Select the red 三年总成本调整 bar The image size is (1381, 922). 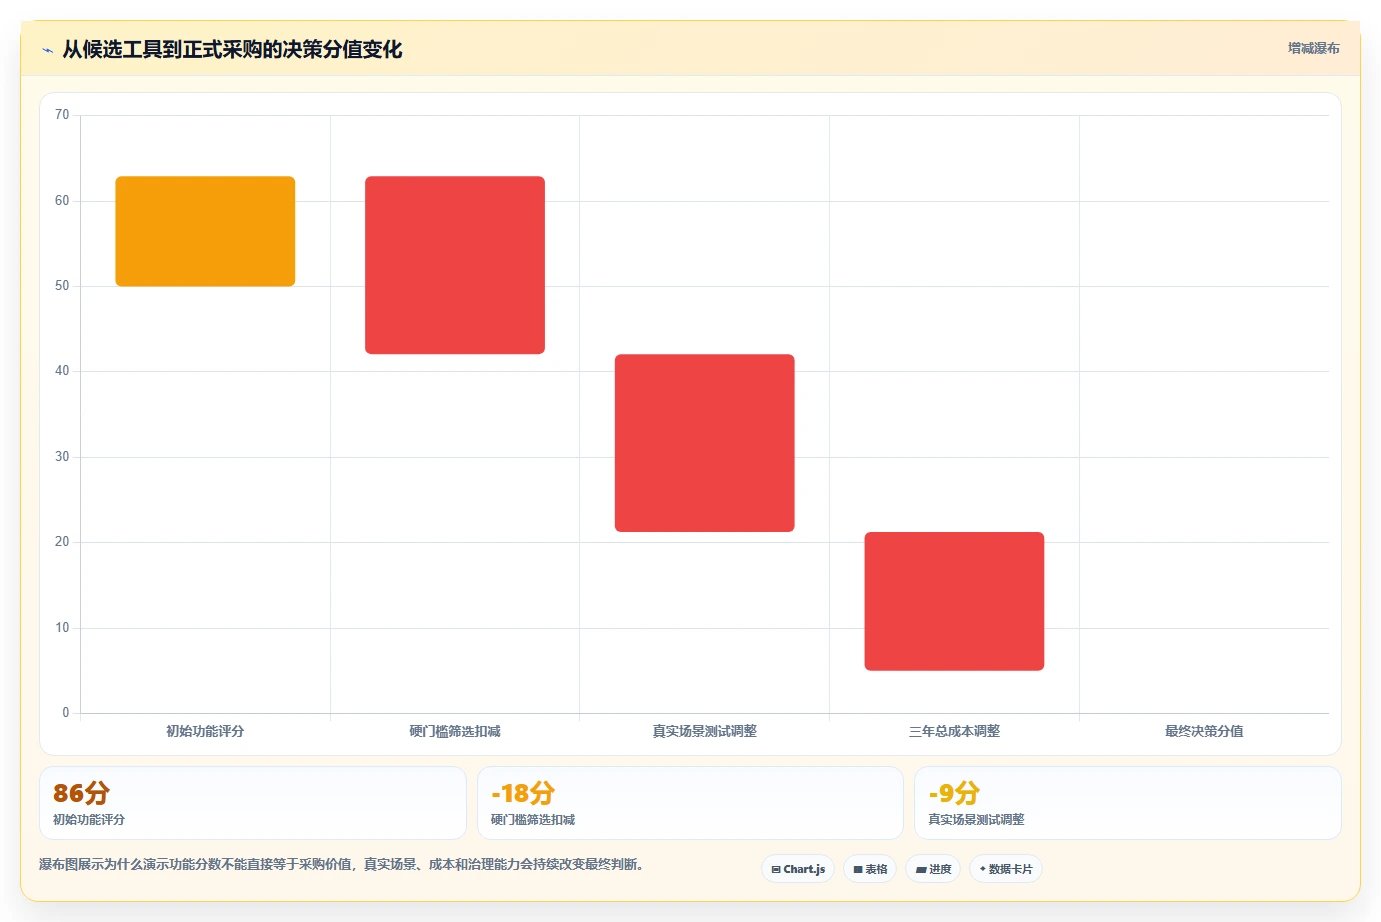tap(954, 601)
